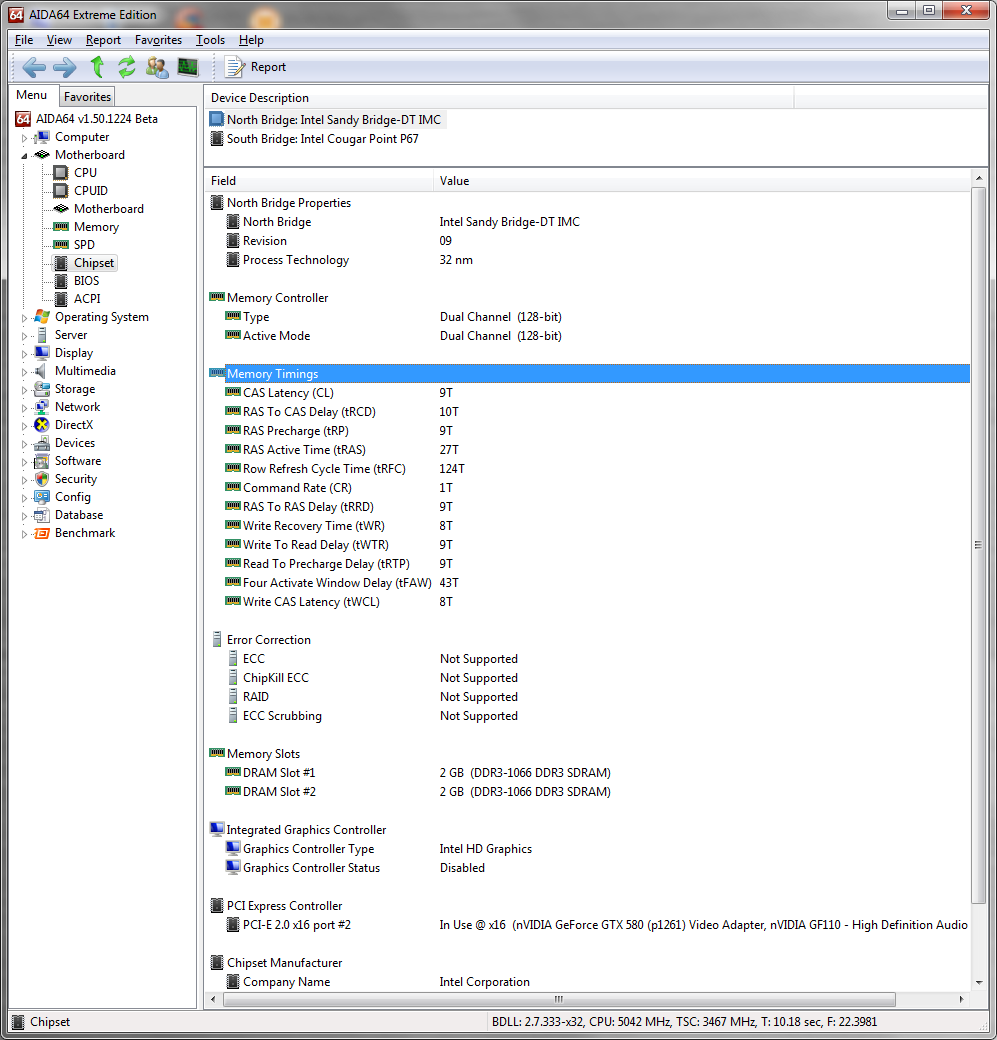
Task: Click the Network icon in tree
Action: pyautogui.click(x=42, y=407)
